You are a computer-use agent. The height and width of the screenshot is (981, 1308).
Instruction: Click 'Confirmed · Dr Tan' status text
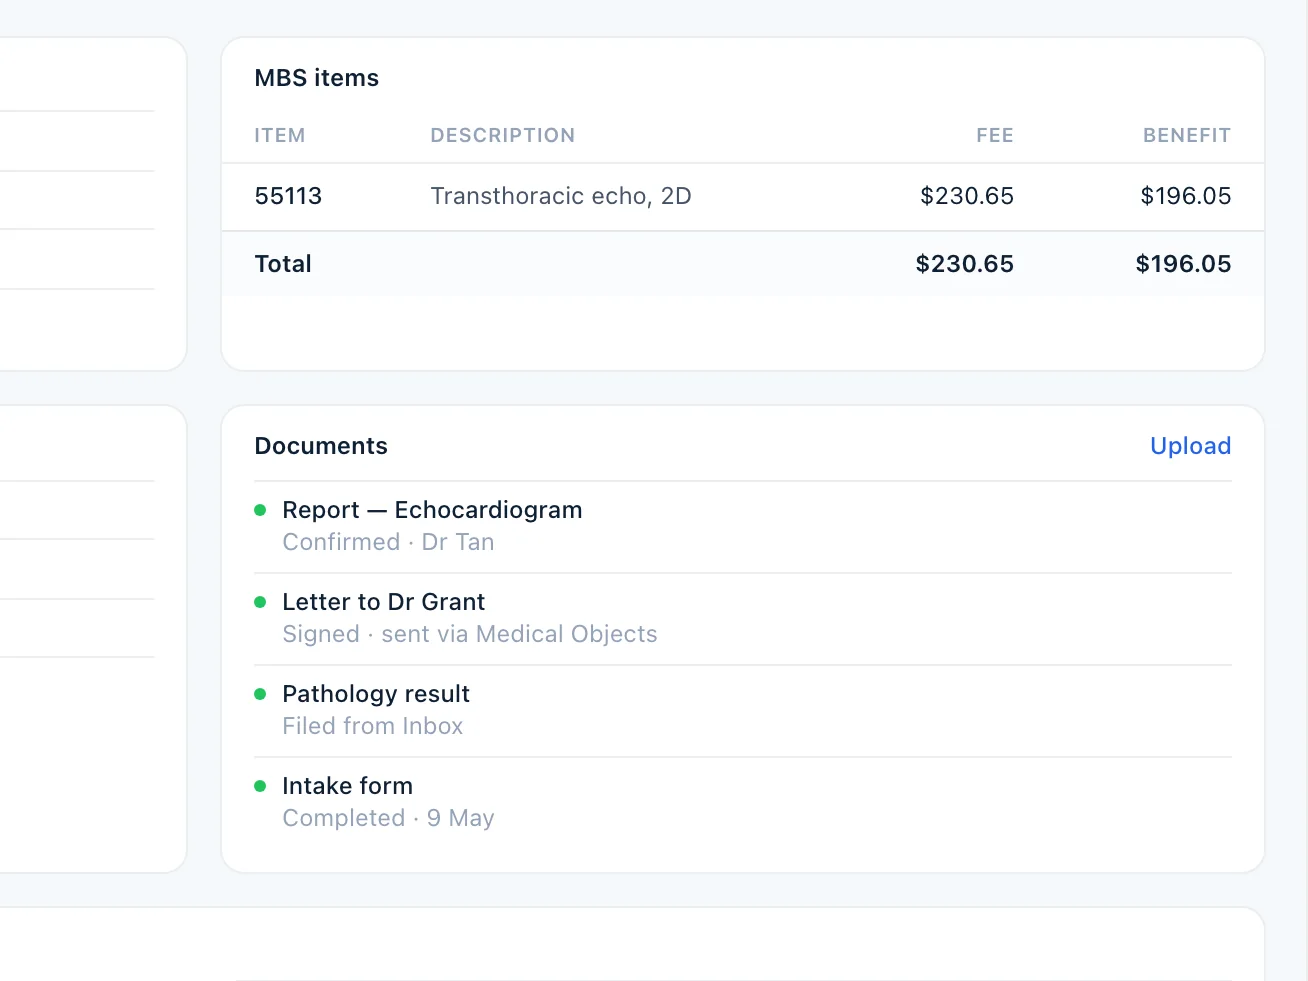pyautogui.click(x=388, y=542)
